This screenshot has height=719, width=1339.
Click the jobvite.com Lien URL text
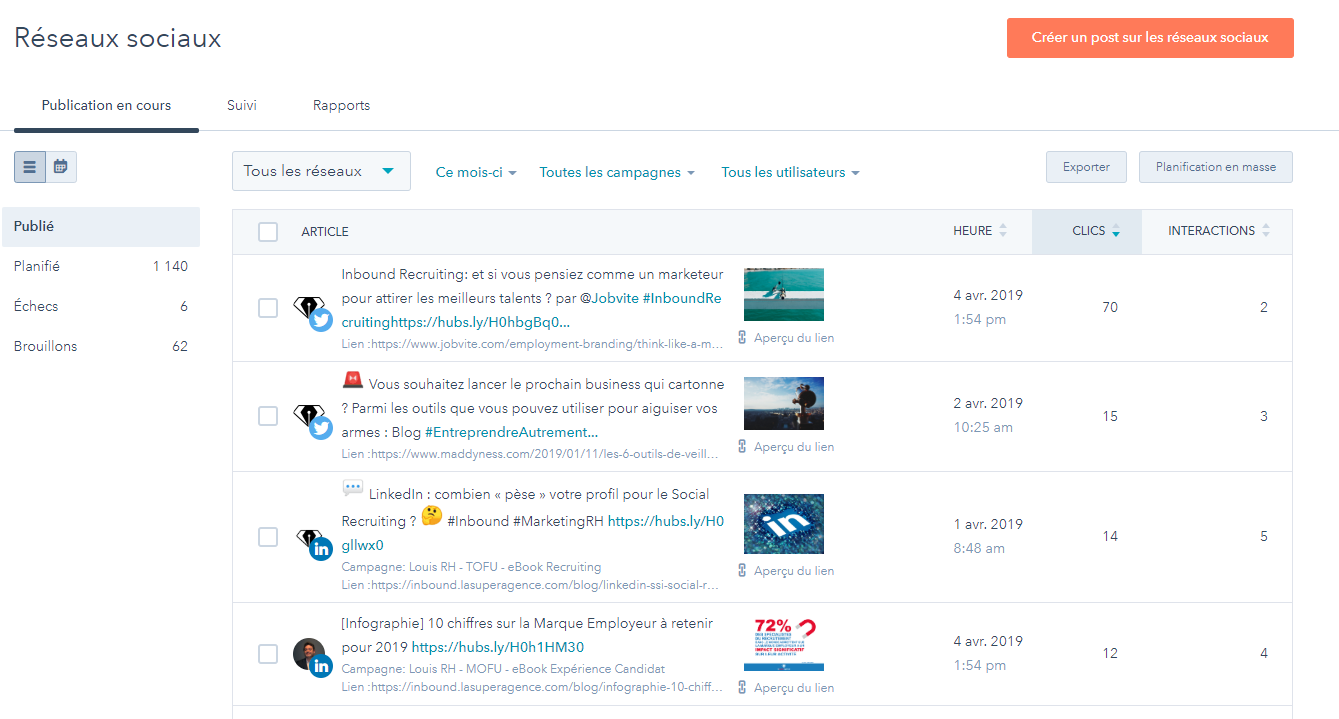(x=532, y=344)
